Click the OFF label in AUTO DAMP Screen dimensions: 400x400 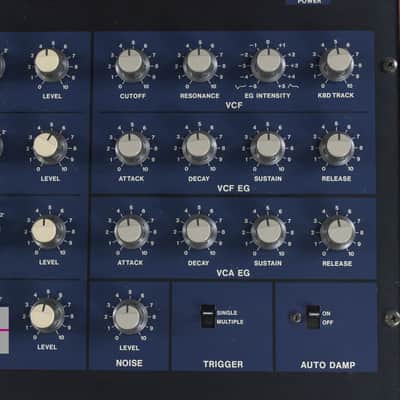[327, 323]
